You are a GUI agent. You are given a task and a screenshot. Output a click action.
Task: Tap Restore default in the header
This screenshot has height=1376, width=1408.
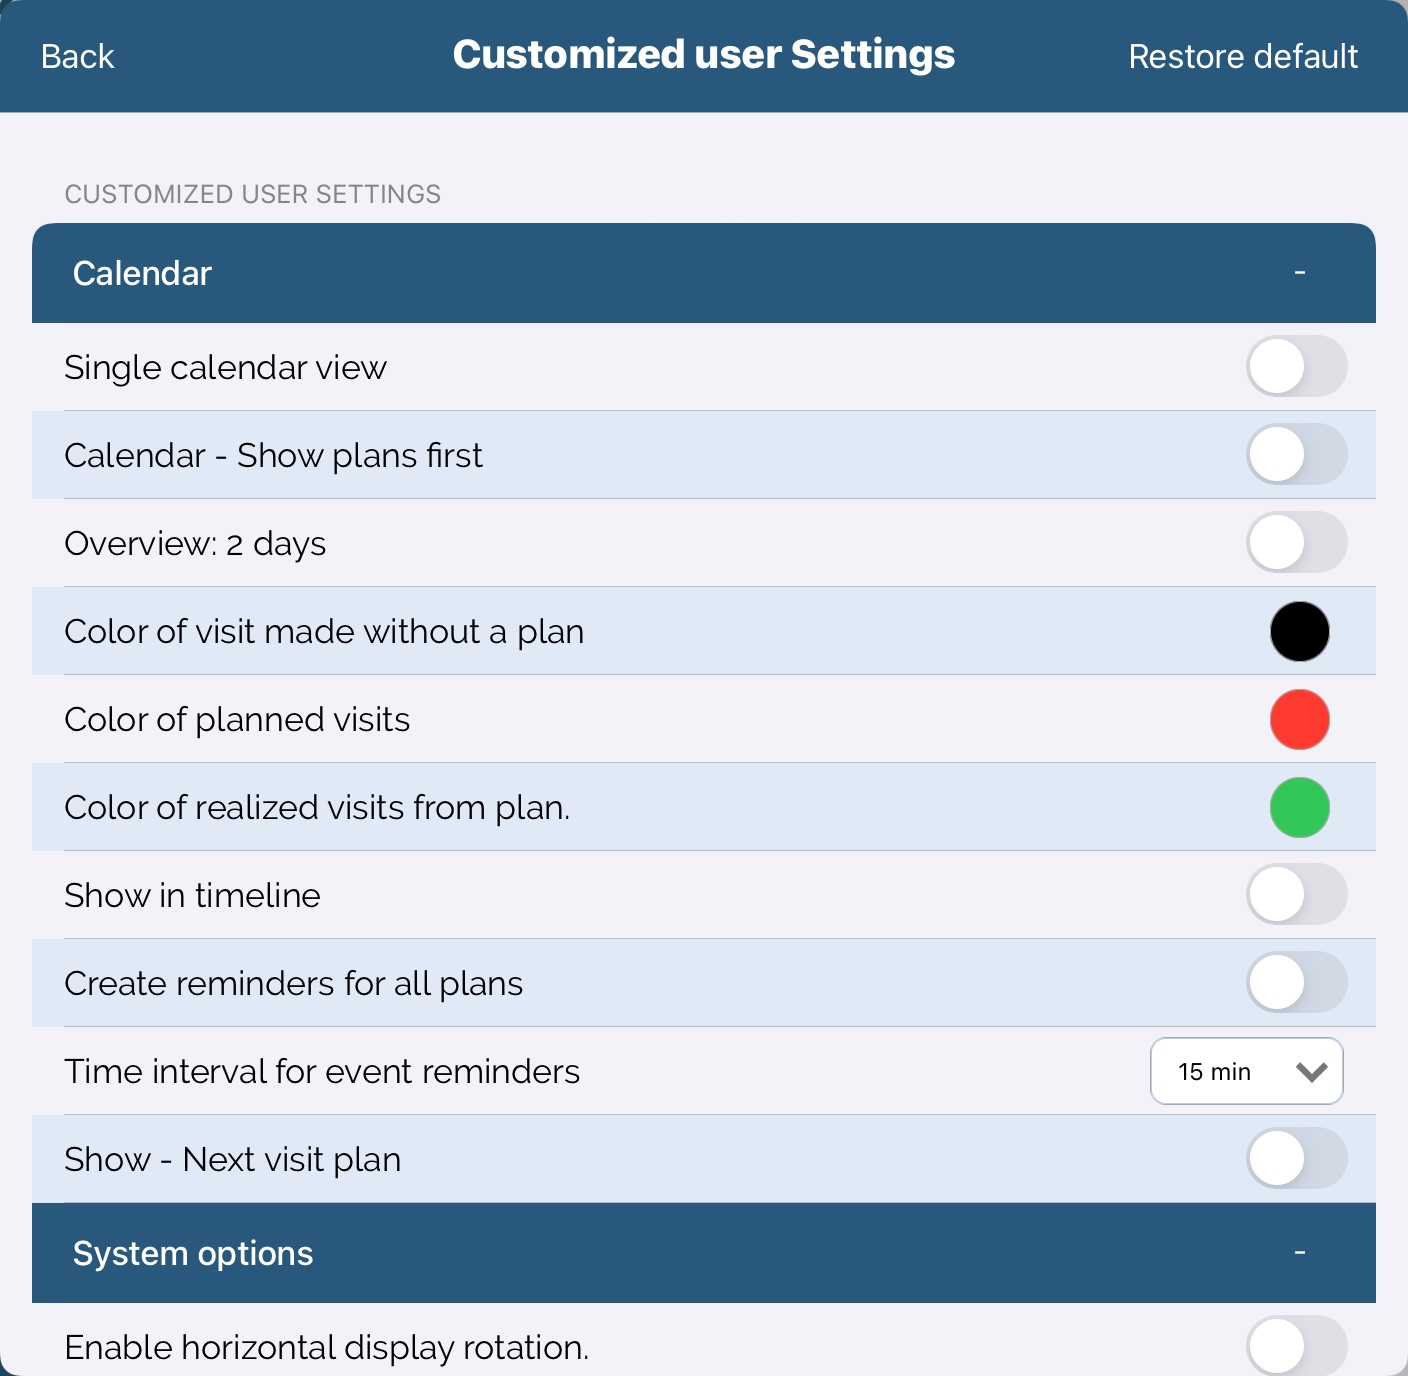coord(1242,57)
